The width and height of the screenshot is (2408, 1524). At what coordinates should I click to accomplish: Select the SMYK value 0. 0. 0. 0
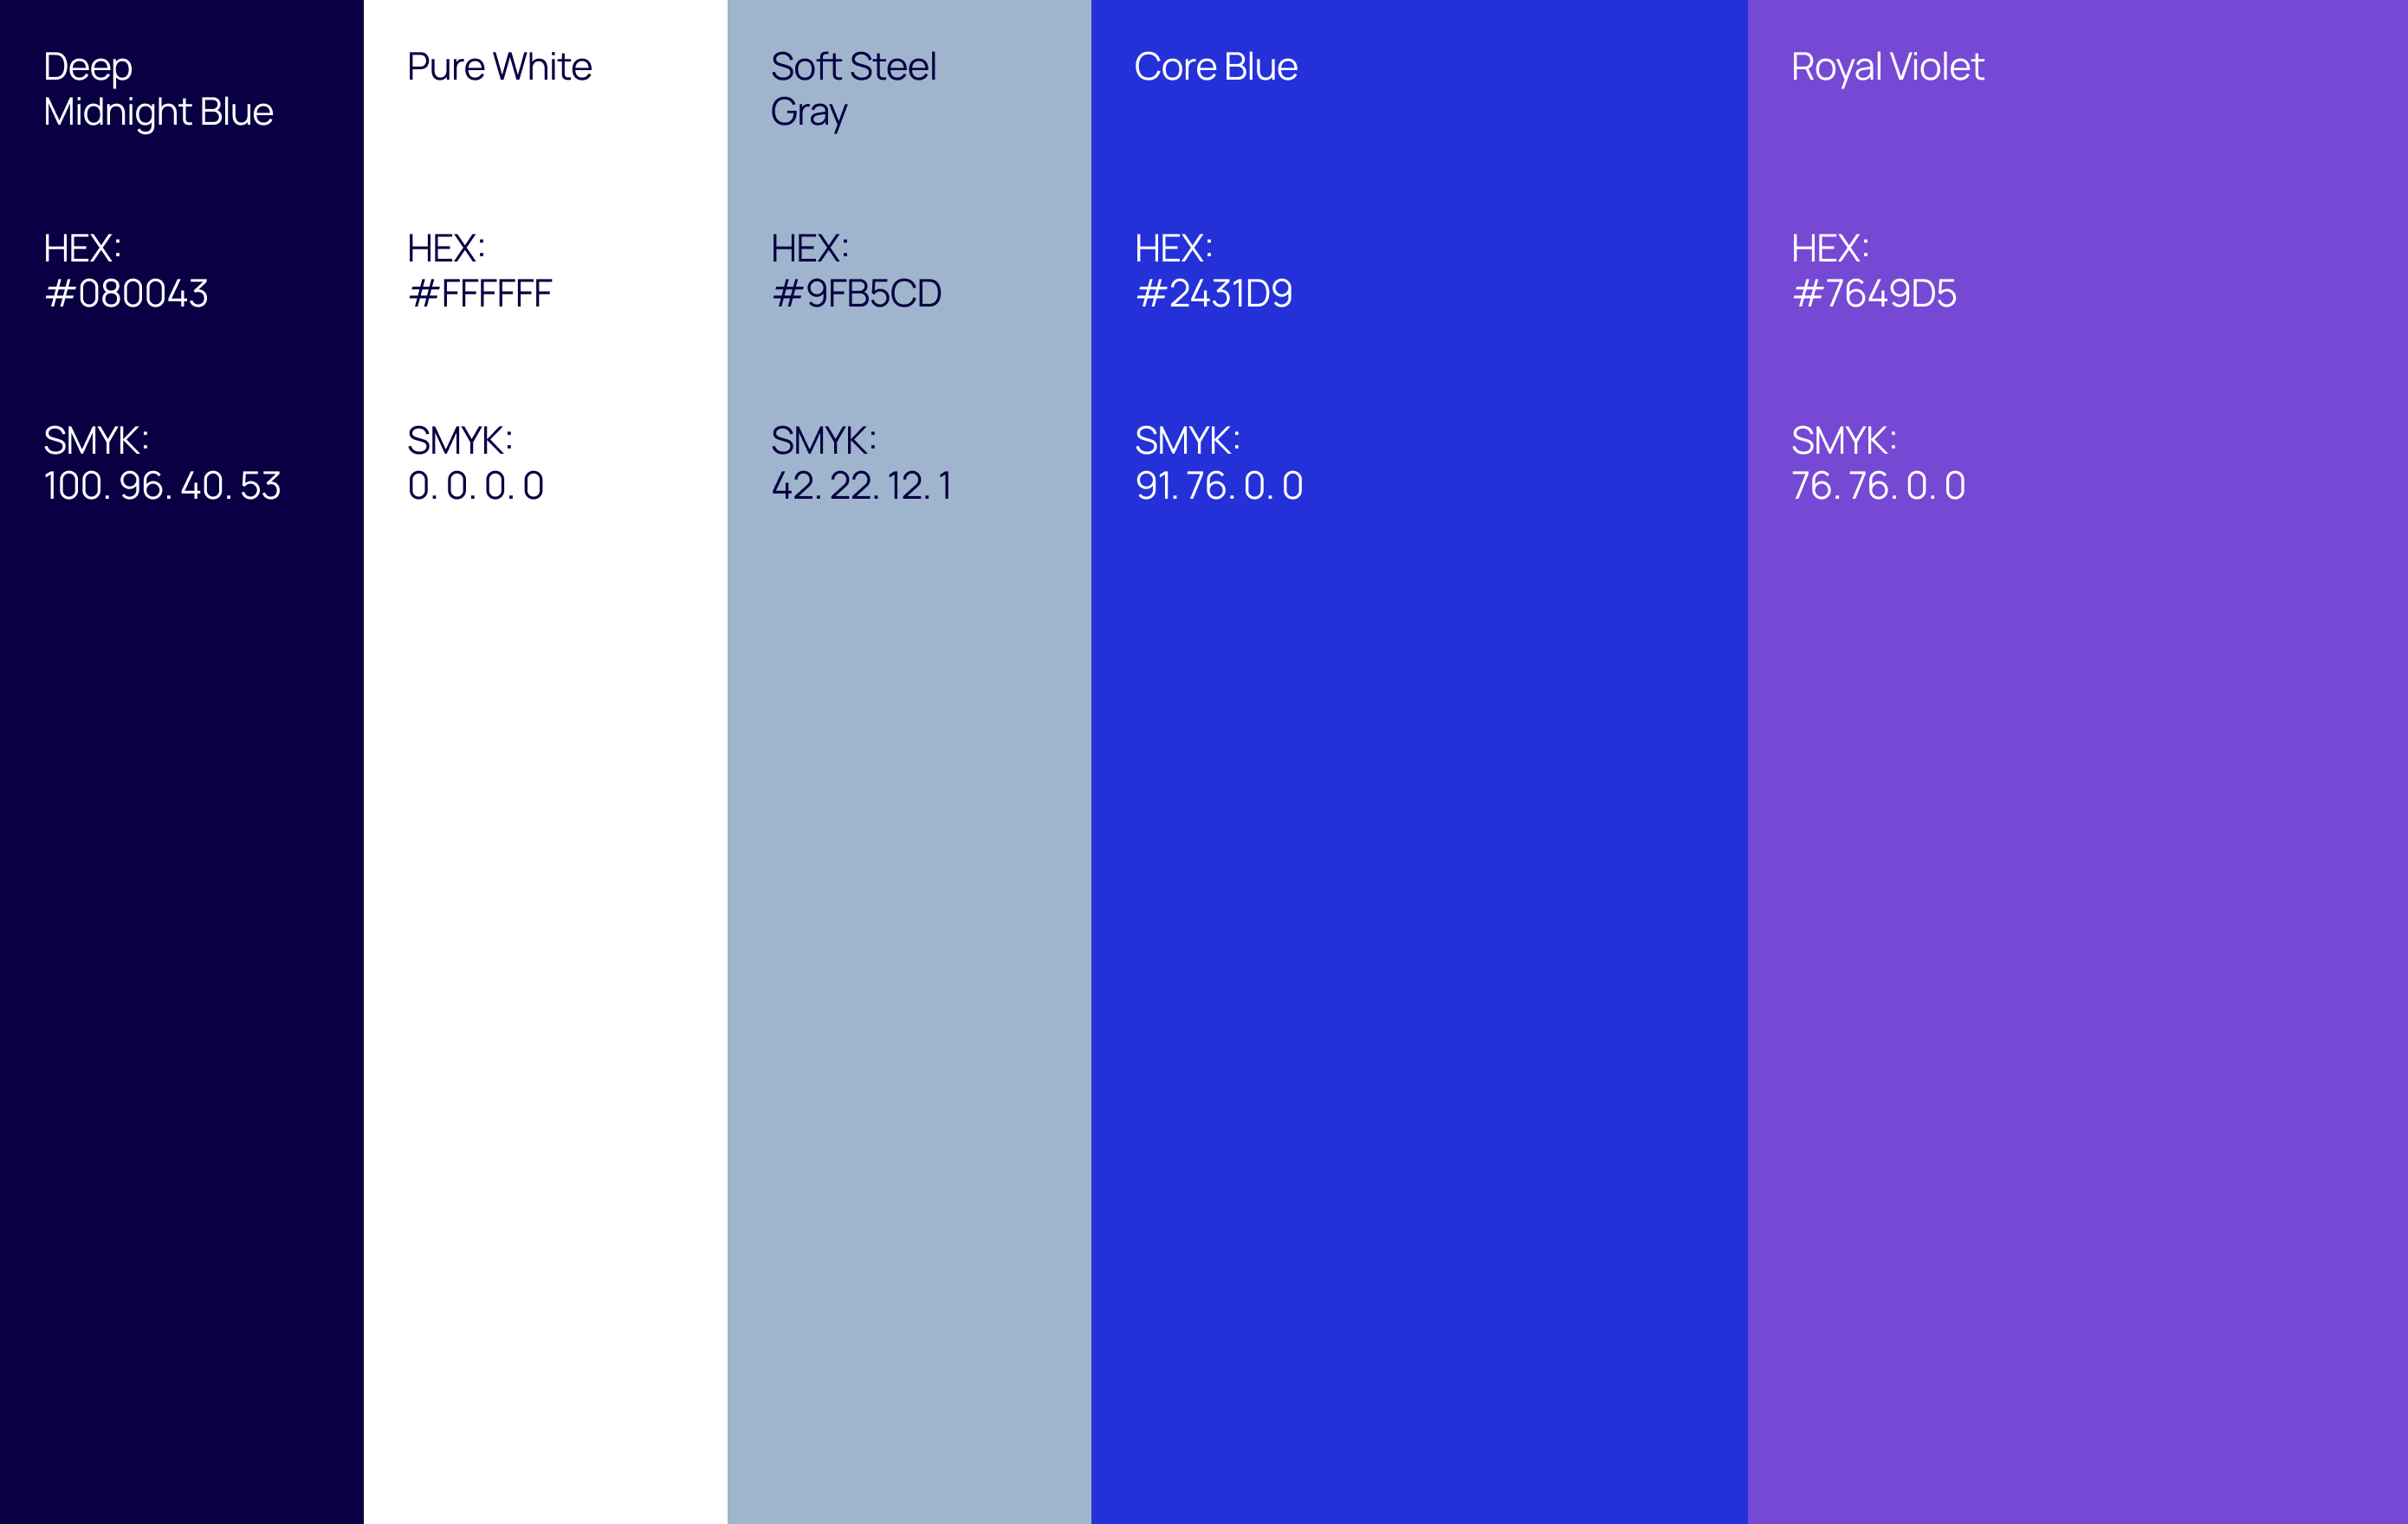476,486
